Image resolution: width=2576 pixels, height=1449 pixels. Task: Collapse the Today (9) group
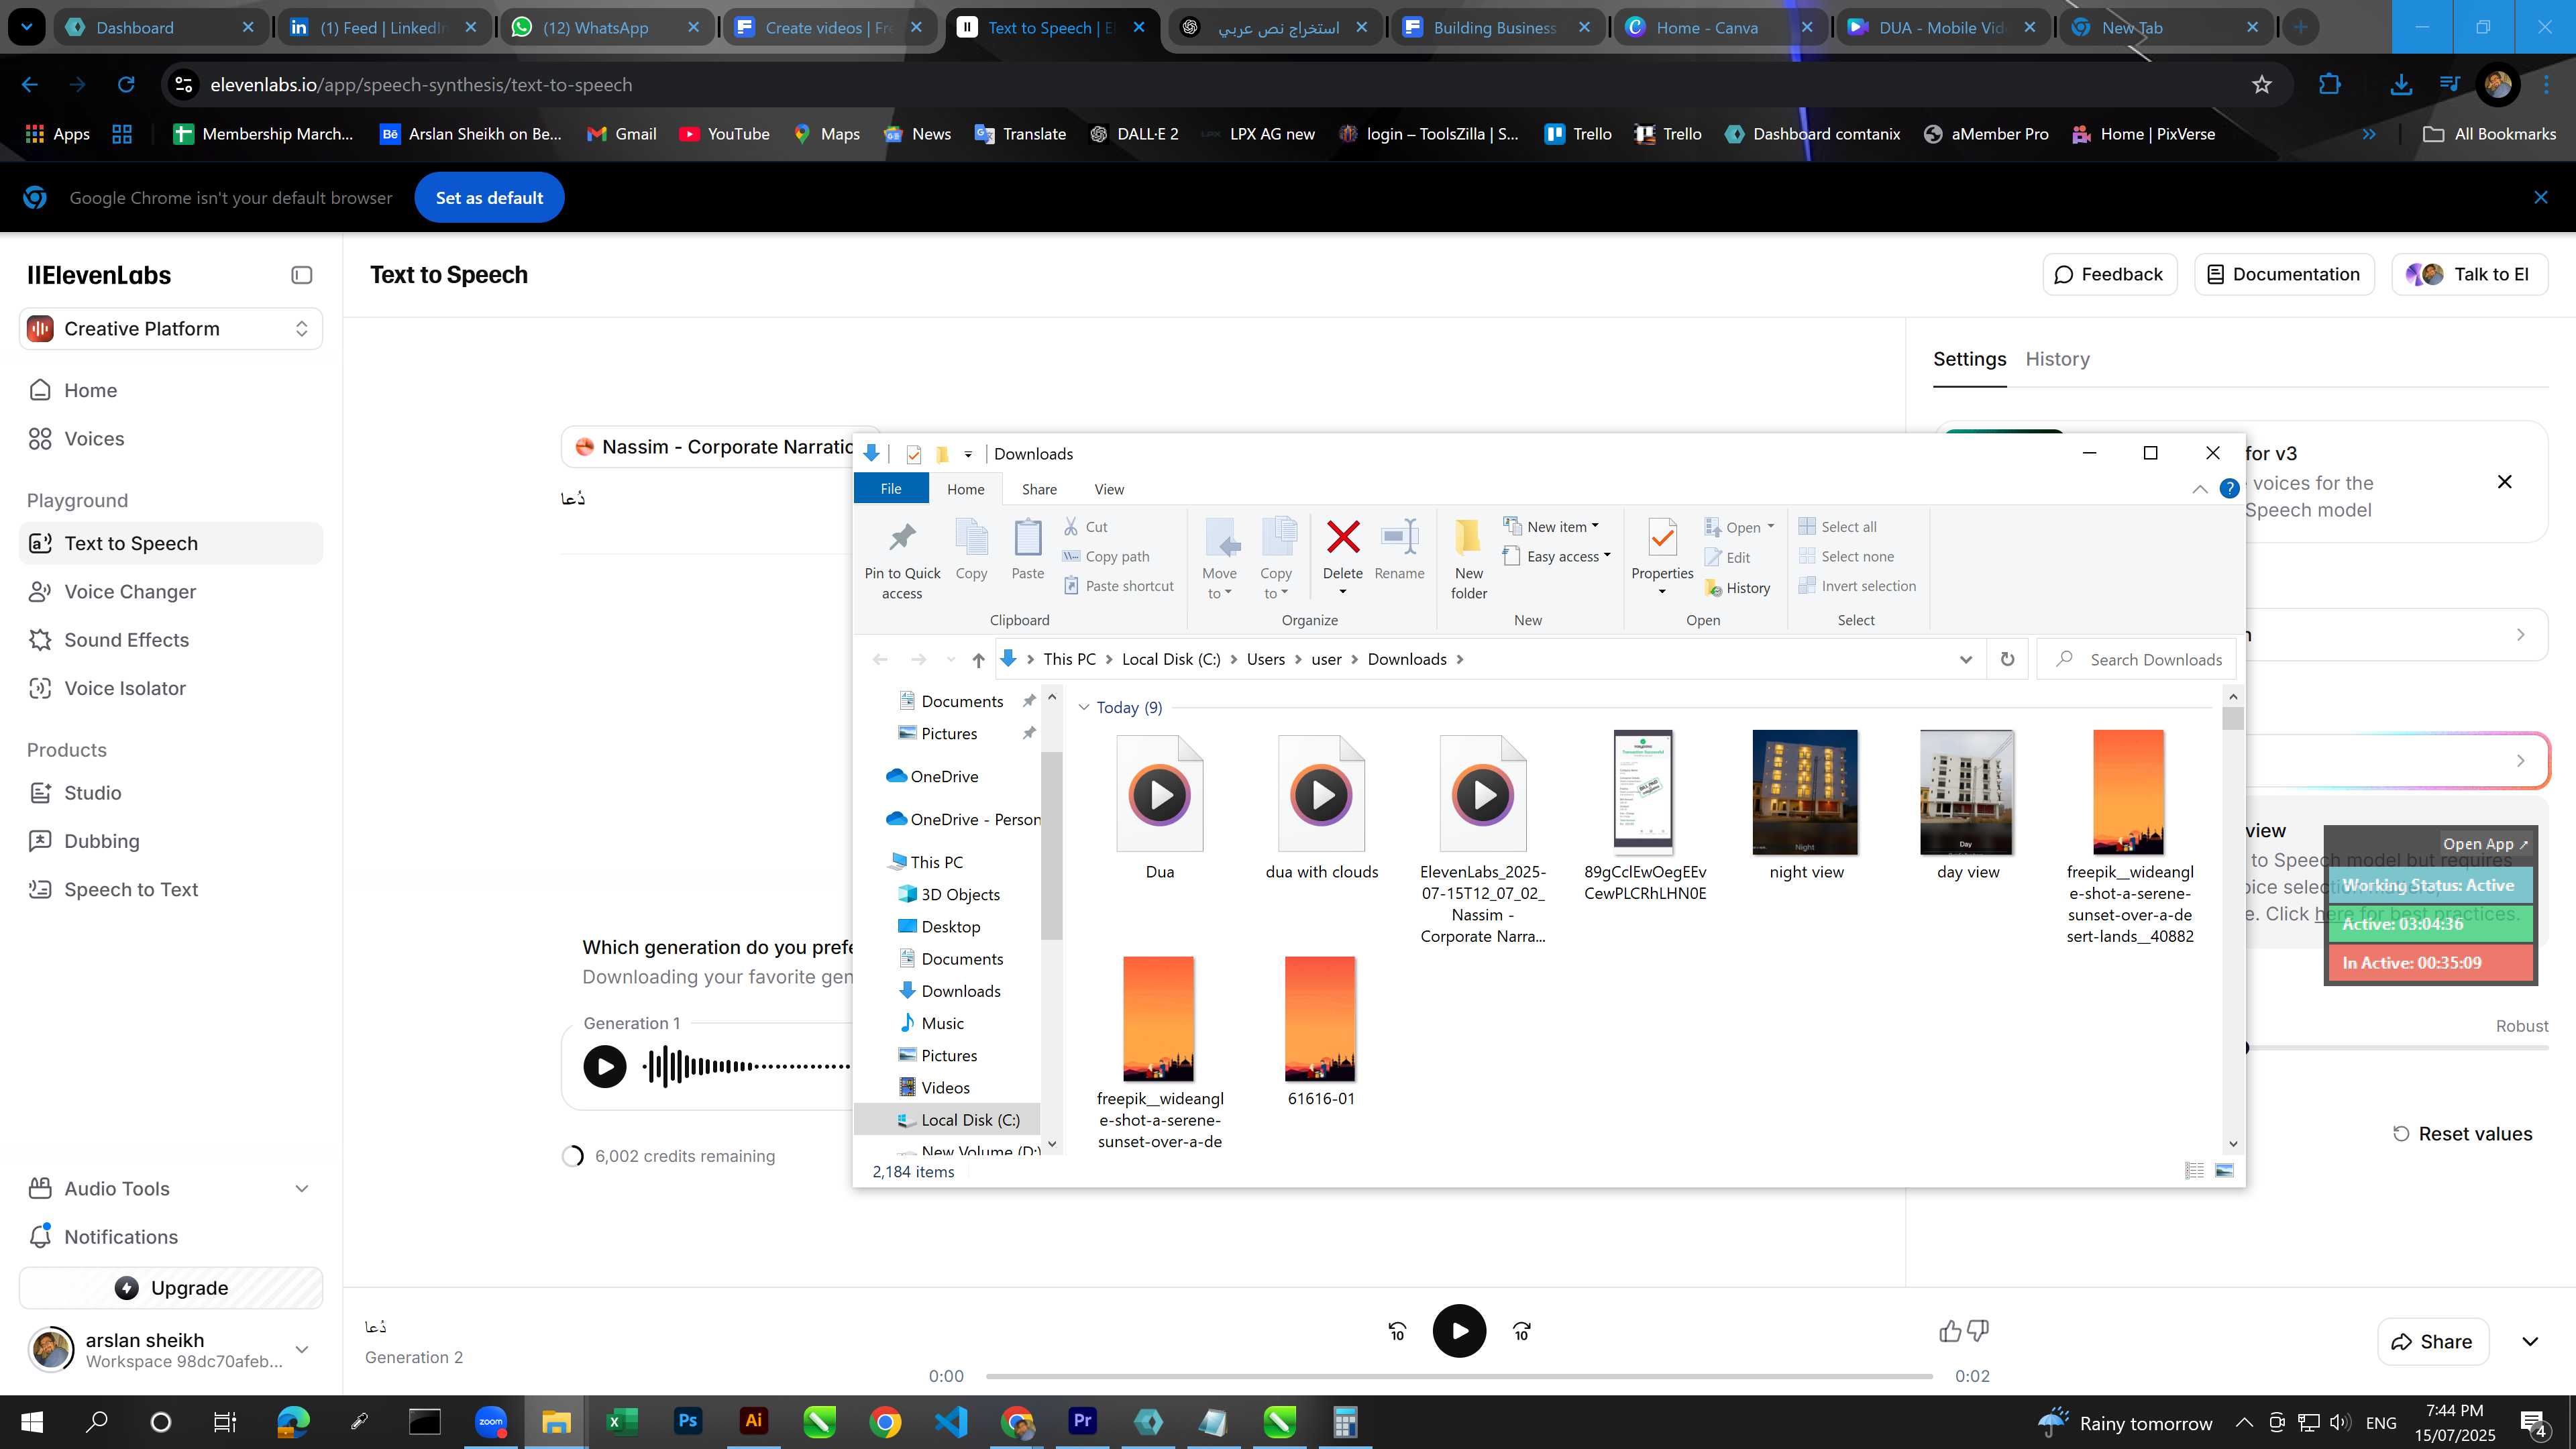1083,707
